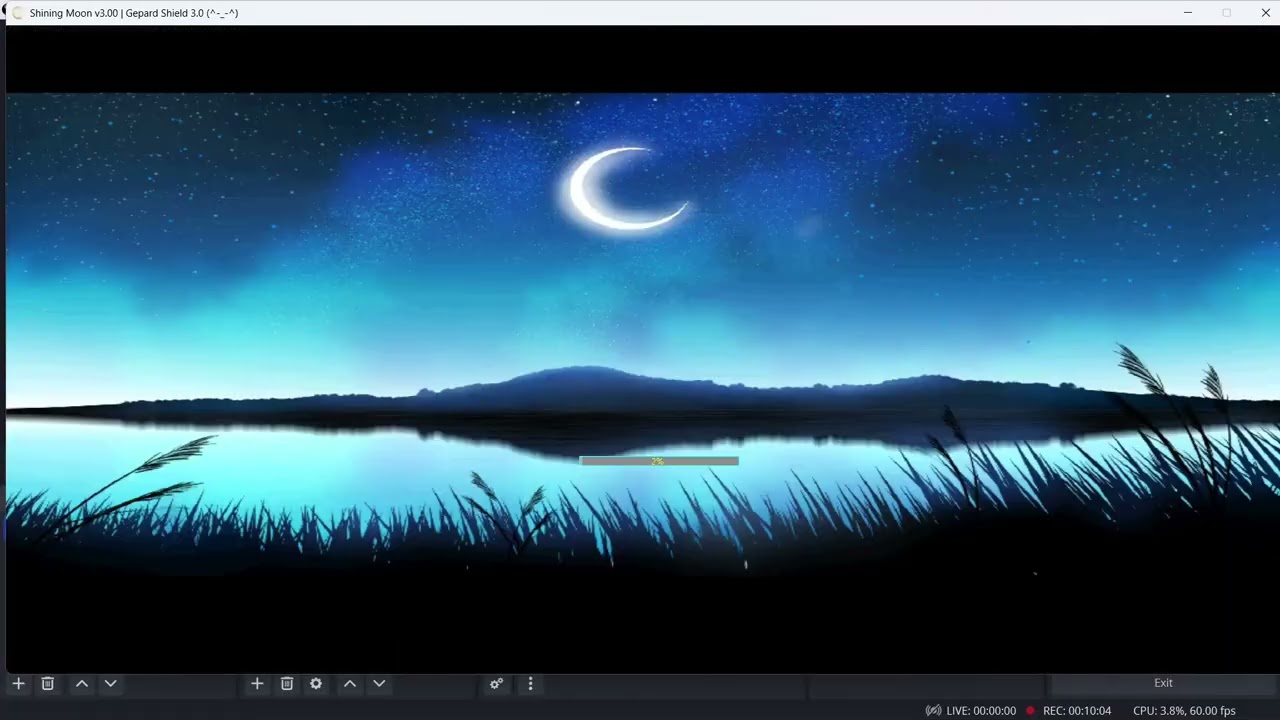Click the Exit button
1280x720 pixels.
1163,683
